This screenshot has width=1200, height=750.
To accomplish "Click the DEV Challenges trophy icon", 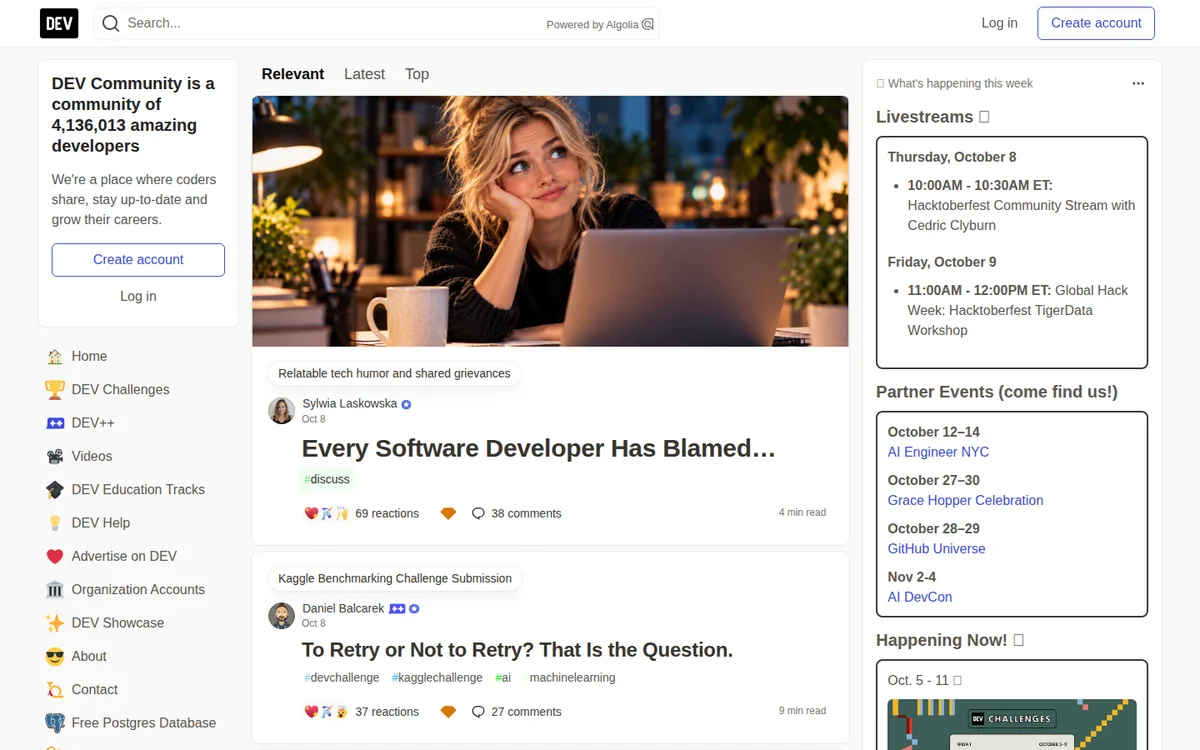I will [x=55, y=389].
